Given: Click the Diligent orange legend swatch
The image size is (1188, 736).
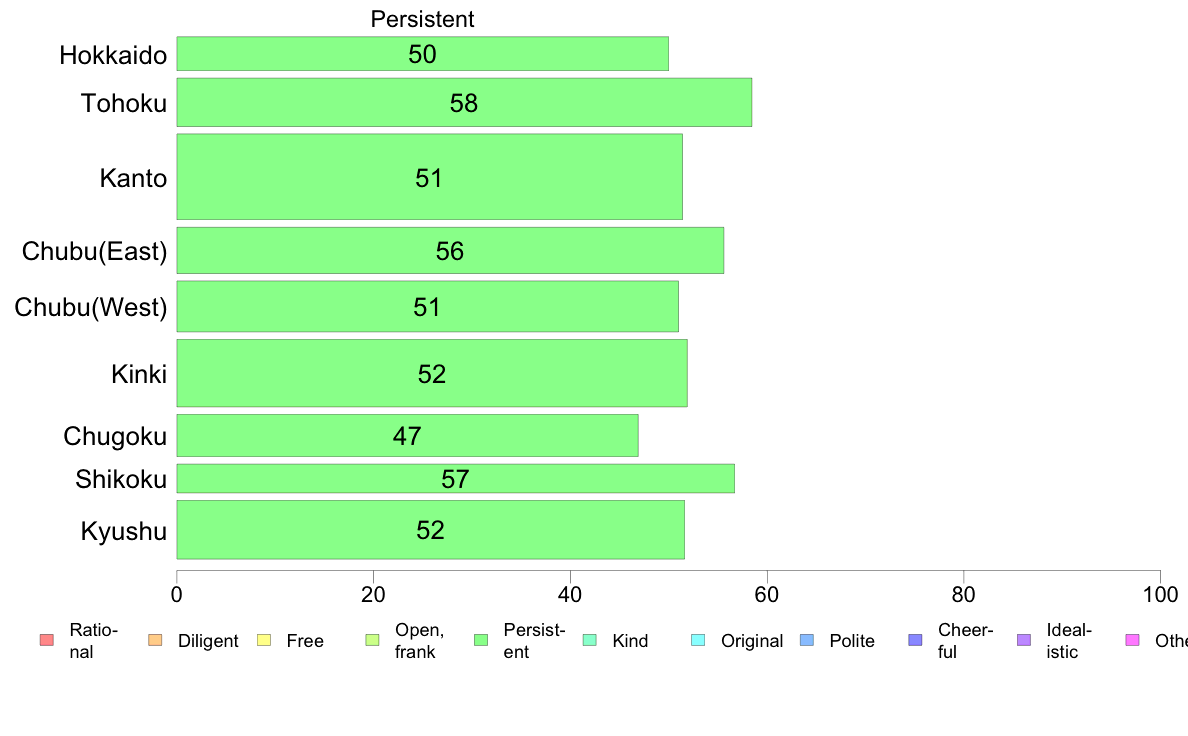Looking at the screenshot, I should tap(155, 640).
